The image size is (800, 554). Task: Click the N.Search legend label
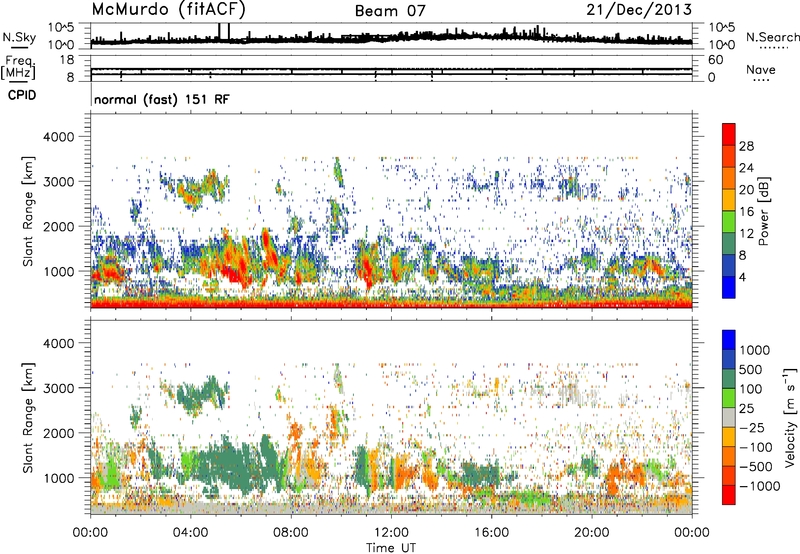772,37
